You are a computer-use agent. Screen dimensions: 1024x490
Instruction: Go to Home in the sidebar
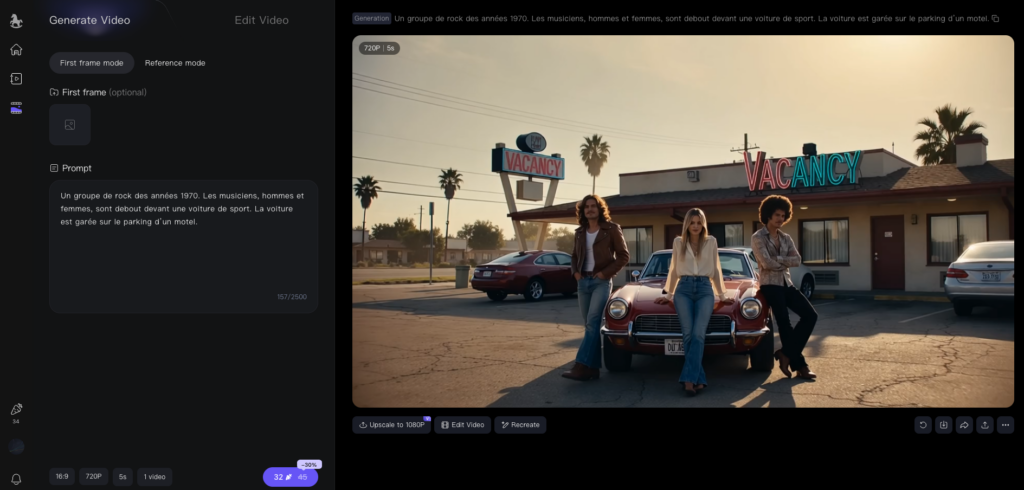16,50
